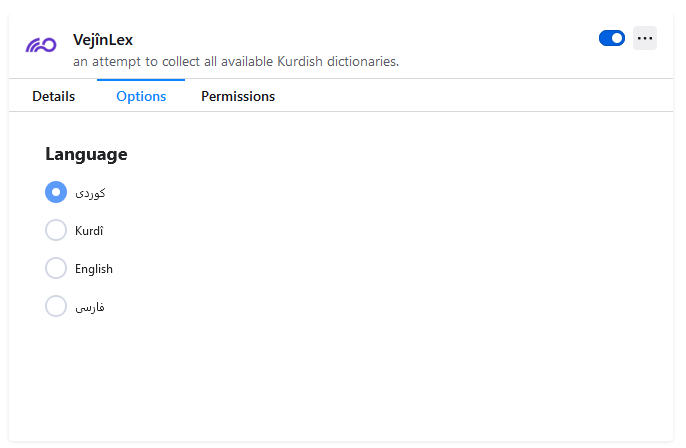Click the کوردی option label text
This screenshot has width=686, height=448.
click(x=90, y=193)
